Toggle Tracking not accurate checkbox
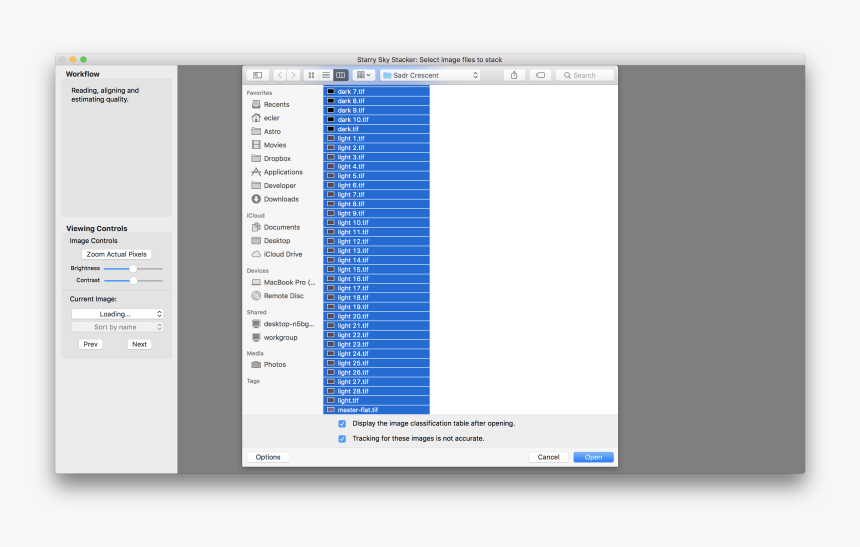Image resolution: width=860 pixels, height=547 pixels. point(342,439)
